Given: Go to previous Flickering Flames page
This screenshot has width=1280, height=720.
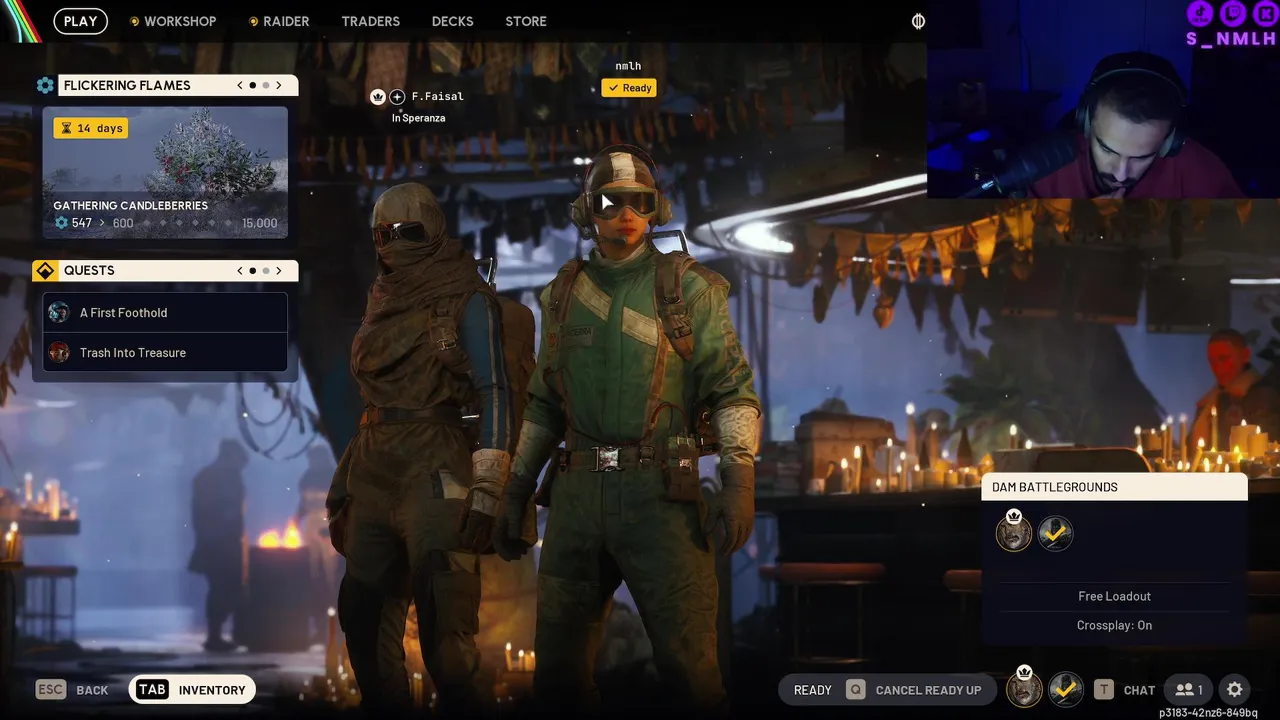Looking at the screenshot, I should pyautogui.click(x=240, y=85).
